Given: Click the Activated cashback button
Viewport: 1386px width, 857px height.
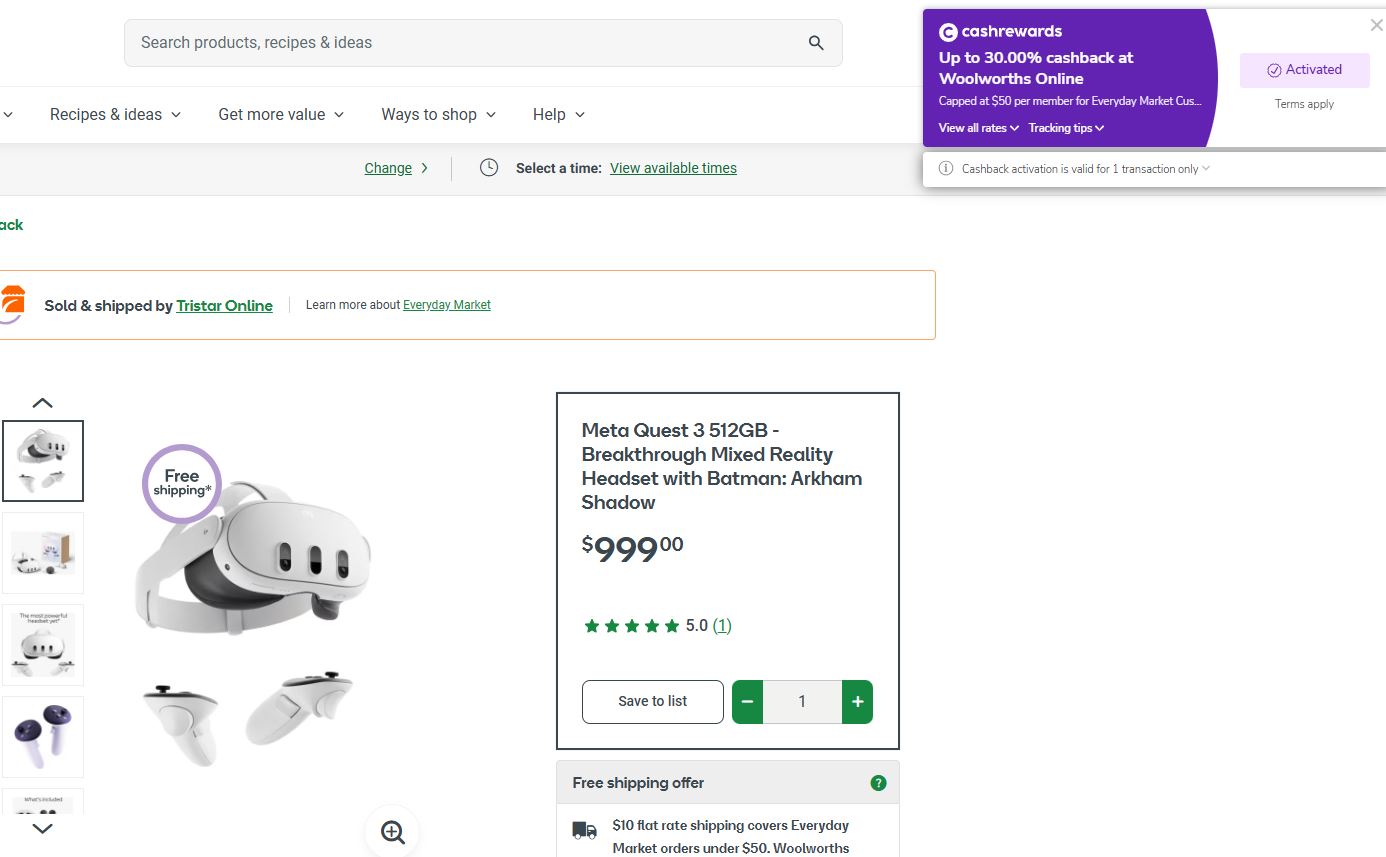Looking at the screenshot, I should click(x=1304, y=70).
